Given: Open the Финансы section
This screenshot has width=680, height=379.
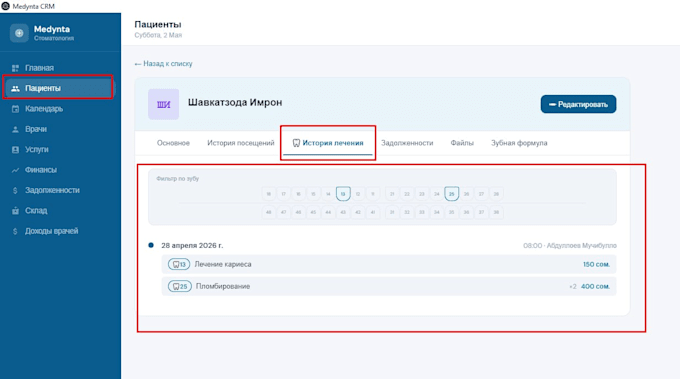Looking at the screenshot, I should click(59, 170).
